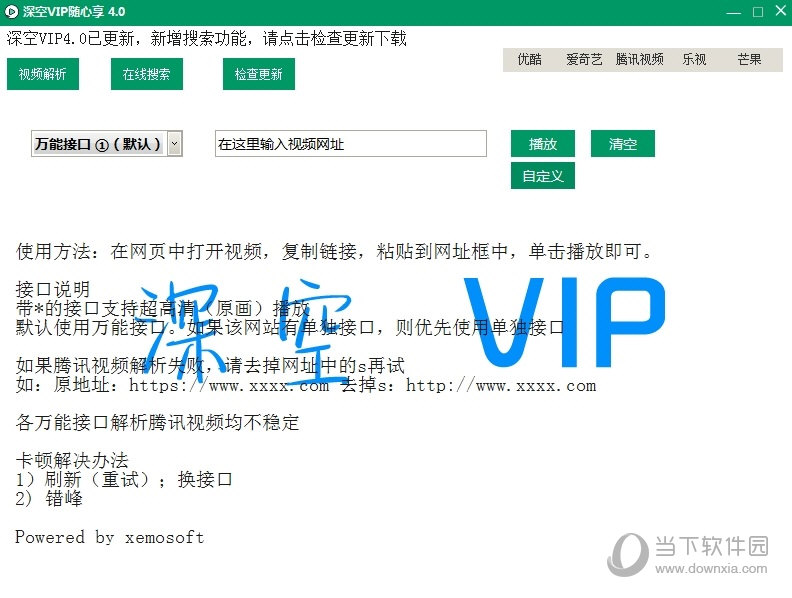Maximize the application window

pos(758,12)
